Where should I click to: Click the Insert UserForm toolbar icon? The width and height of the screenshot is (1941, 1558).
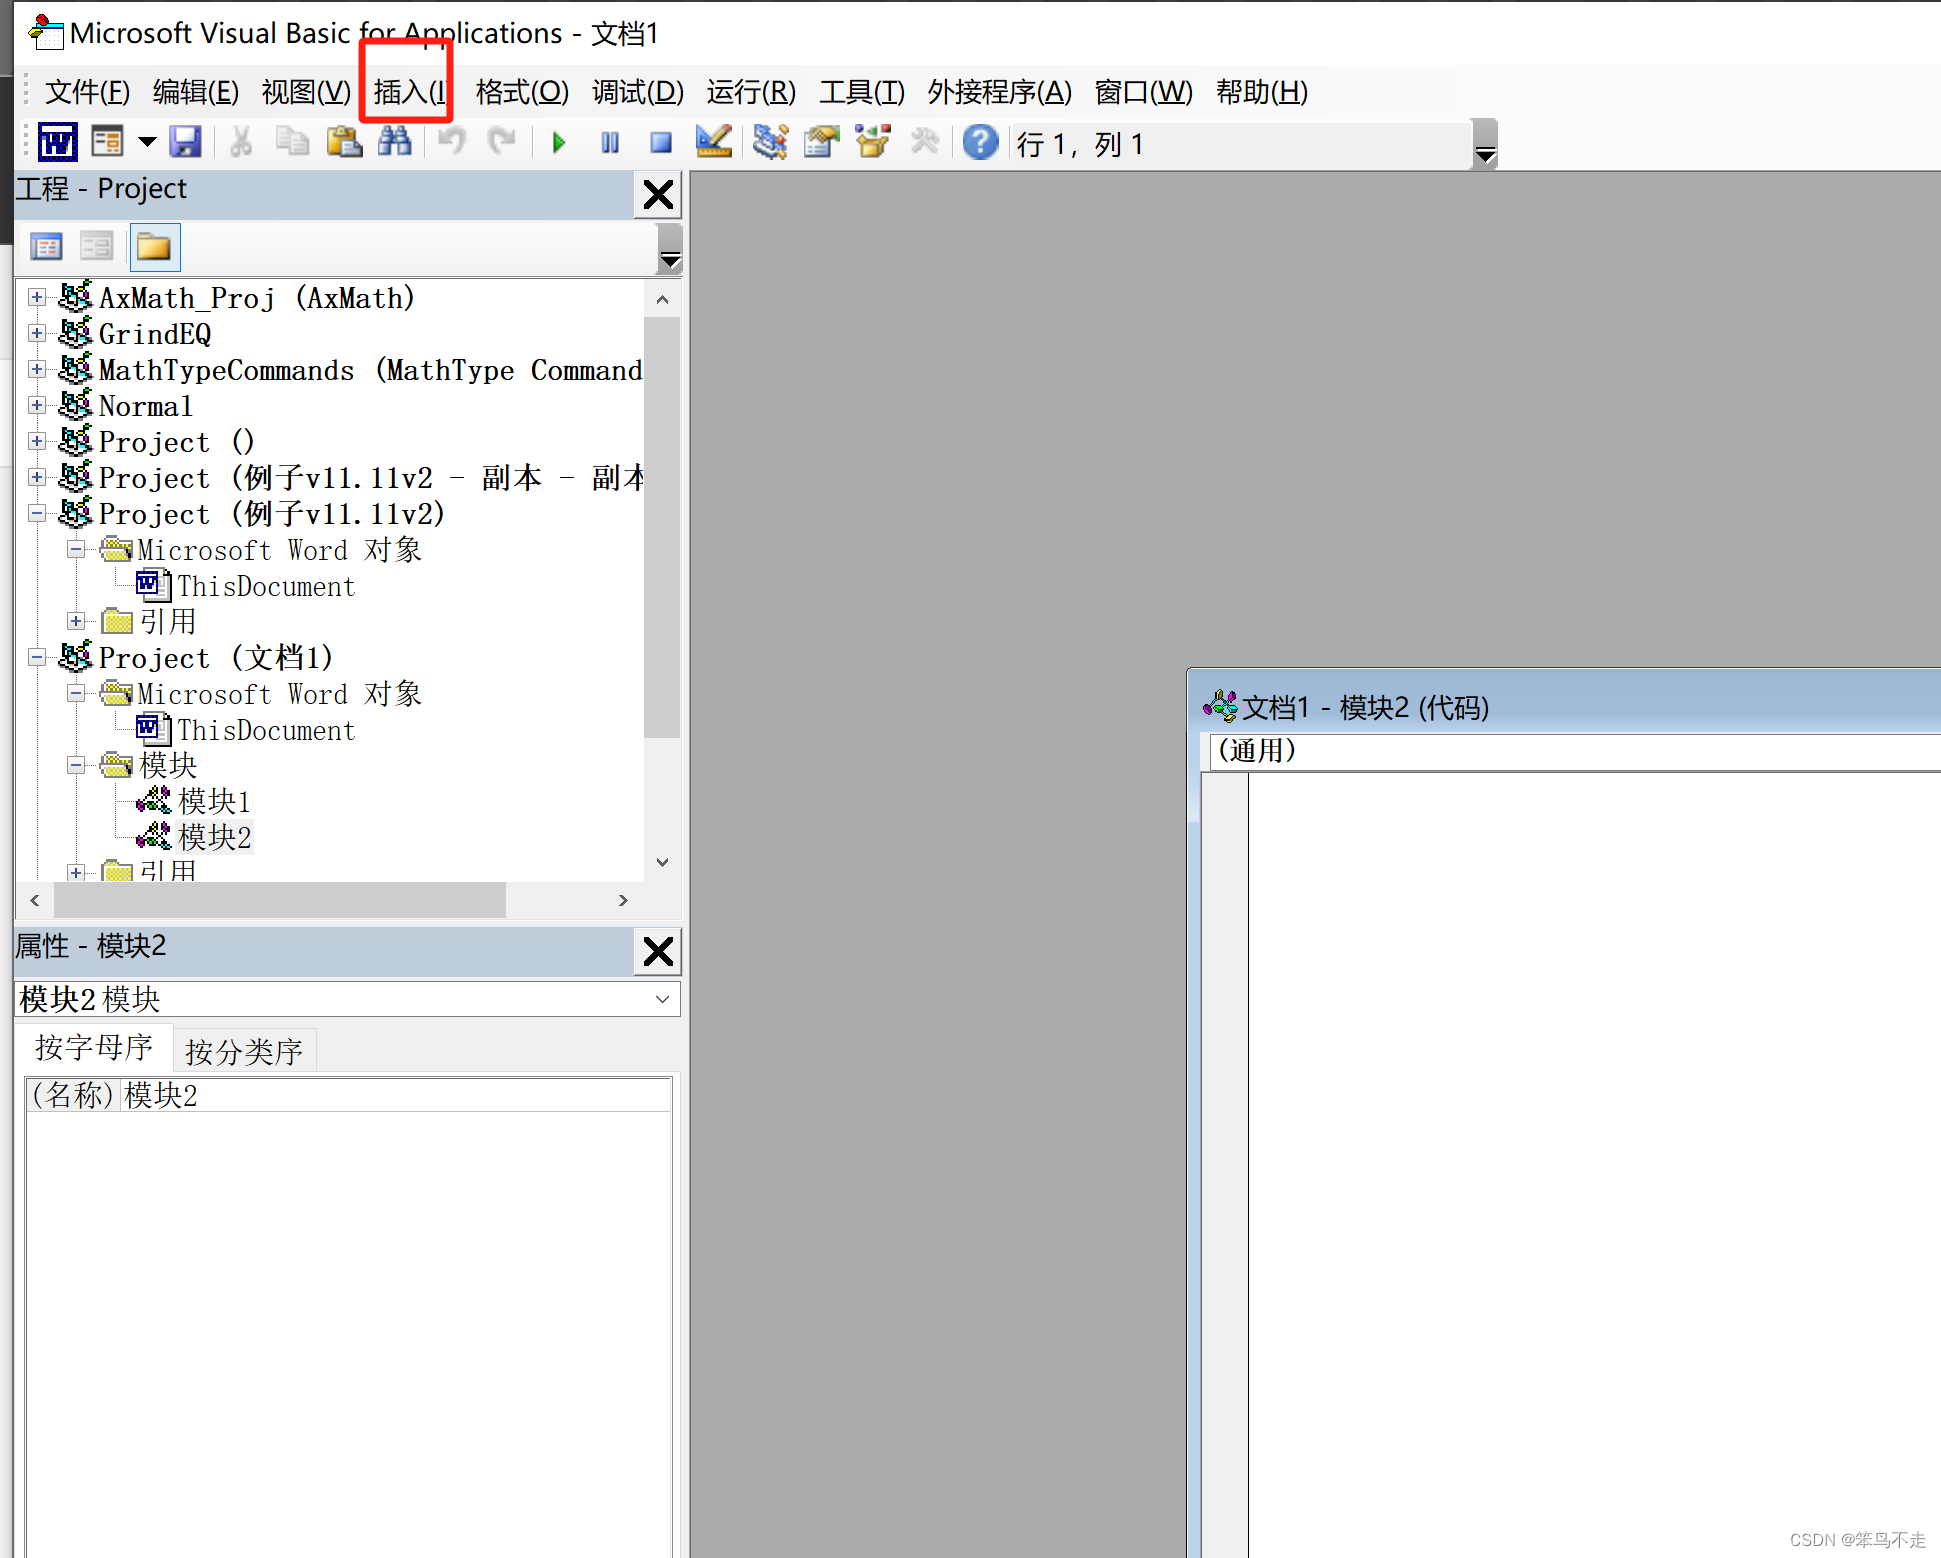pos(107,142)
